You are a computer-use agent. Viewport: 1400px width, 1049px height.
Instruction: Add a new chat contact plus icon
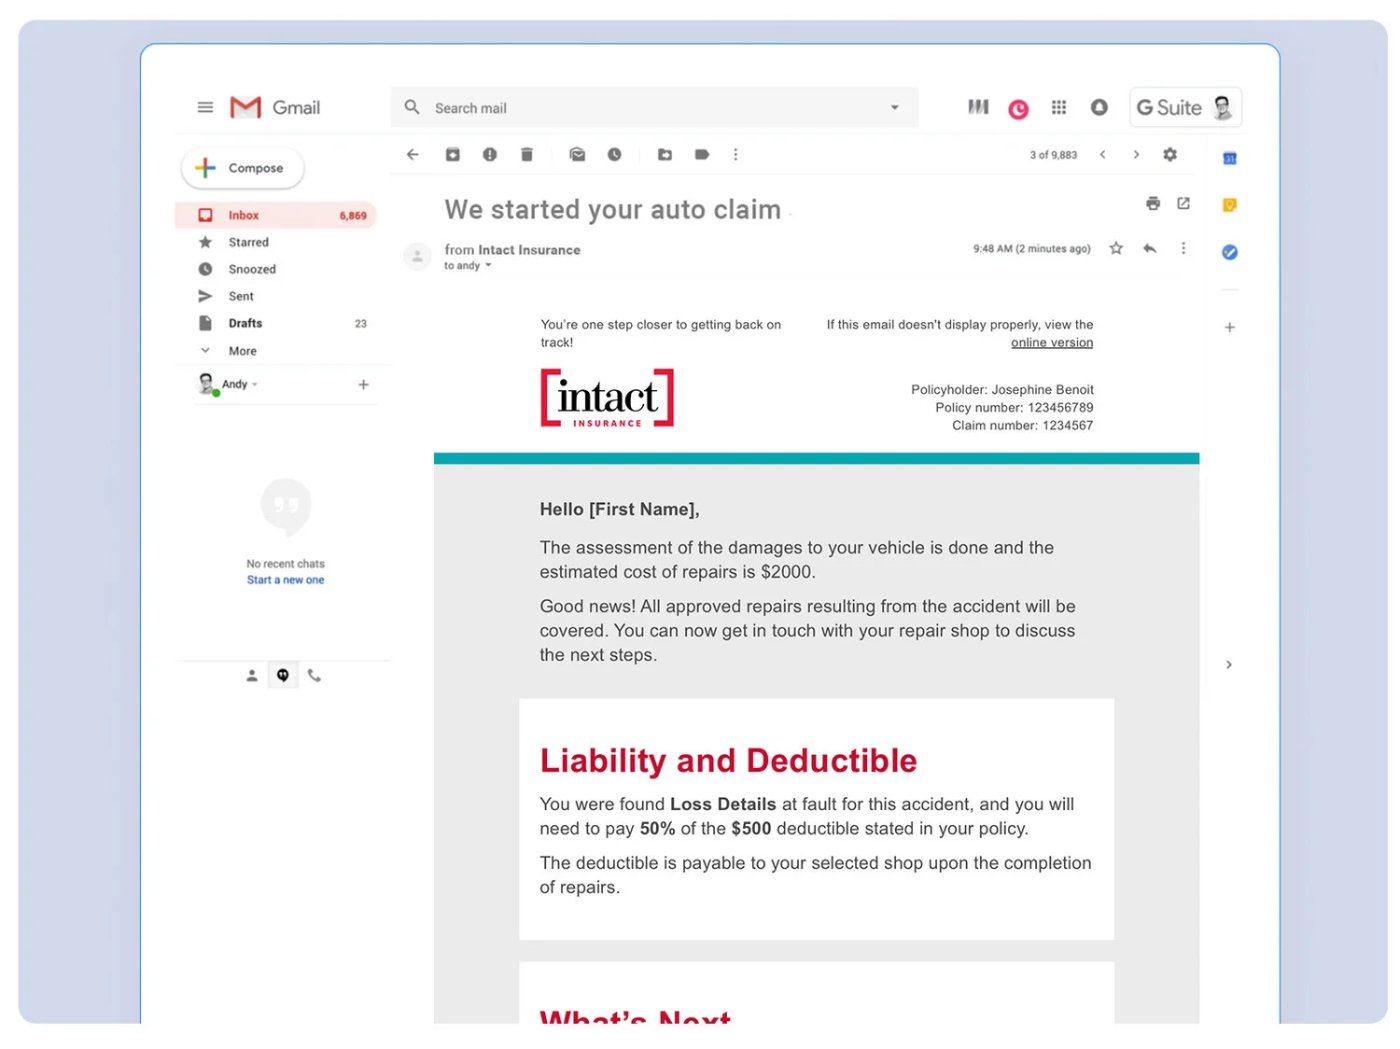pos(363,384)
